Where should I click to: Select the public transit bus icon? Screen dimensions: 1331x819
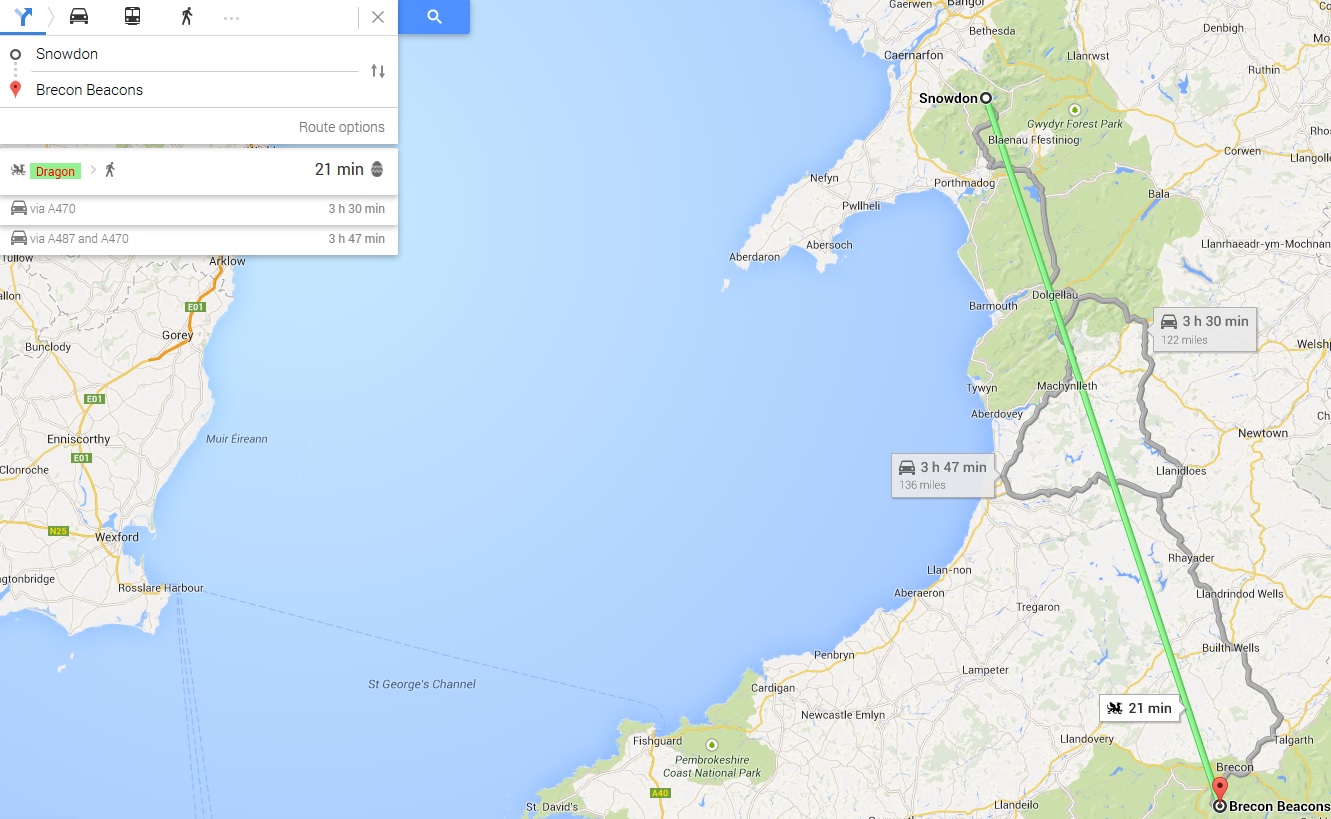132,16
